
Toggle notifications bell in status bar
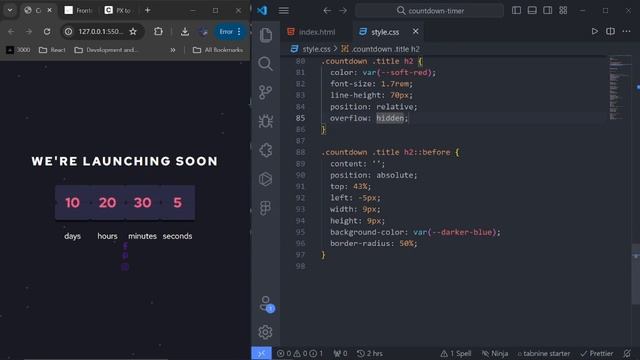[627, 353]
